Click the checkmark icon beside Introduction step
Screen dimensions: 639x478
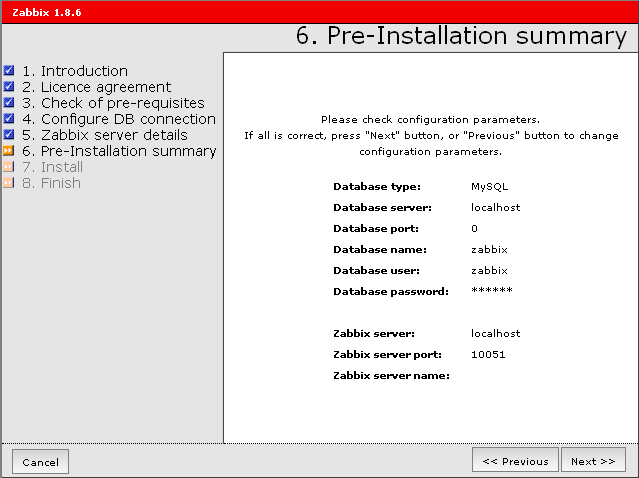(9, 71)
